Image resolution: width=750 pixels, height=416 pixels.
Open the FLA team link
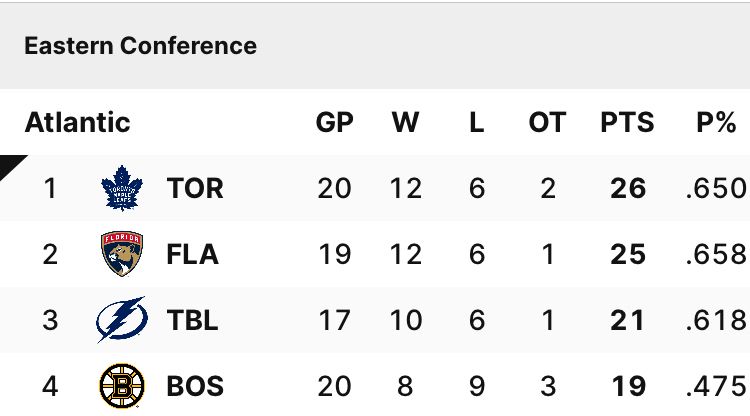[192, 254]
